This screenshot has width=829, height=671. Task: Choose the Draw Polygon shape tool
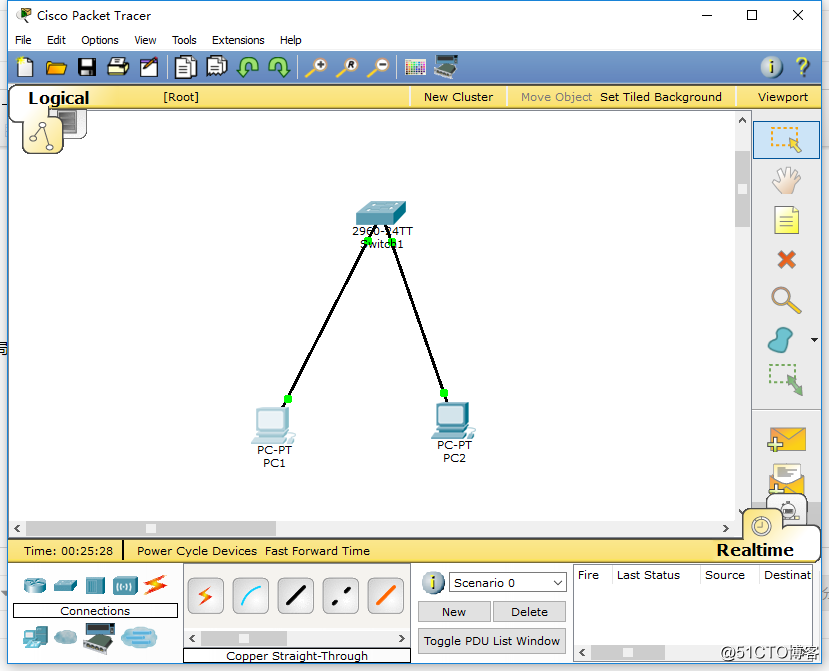(x=780, y=340)
